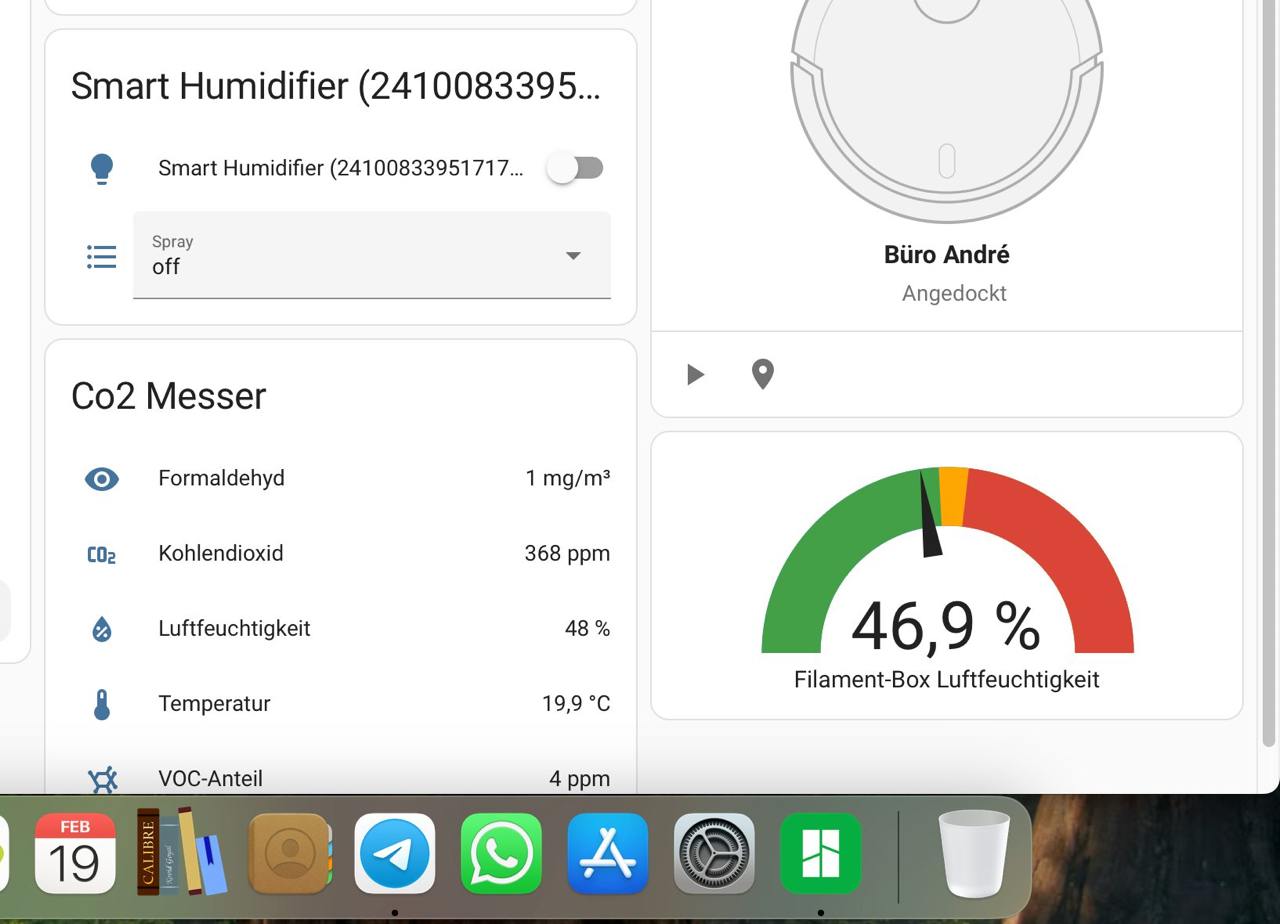Click the Smart Humidifier card title

click(x=335, y=86)
